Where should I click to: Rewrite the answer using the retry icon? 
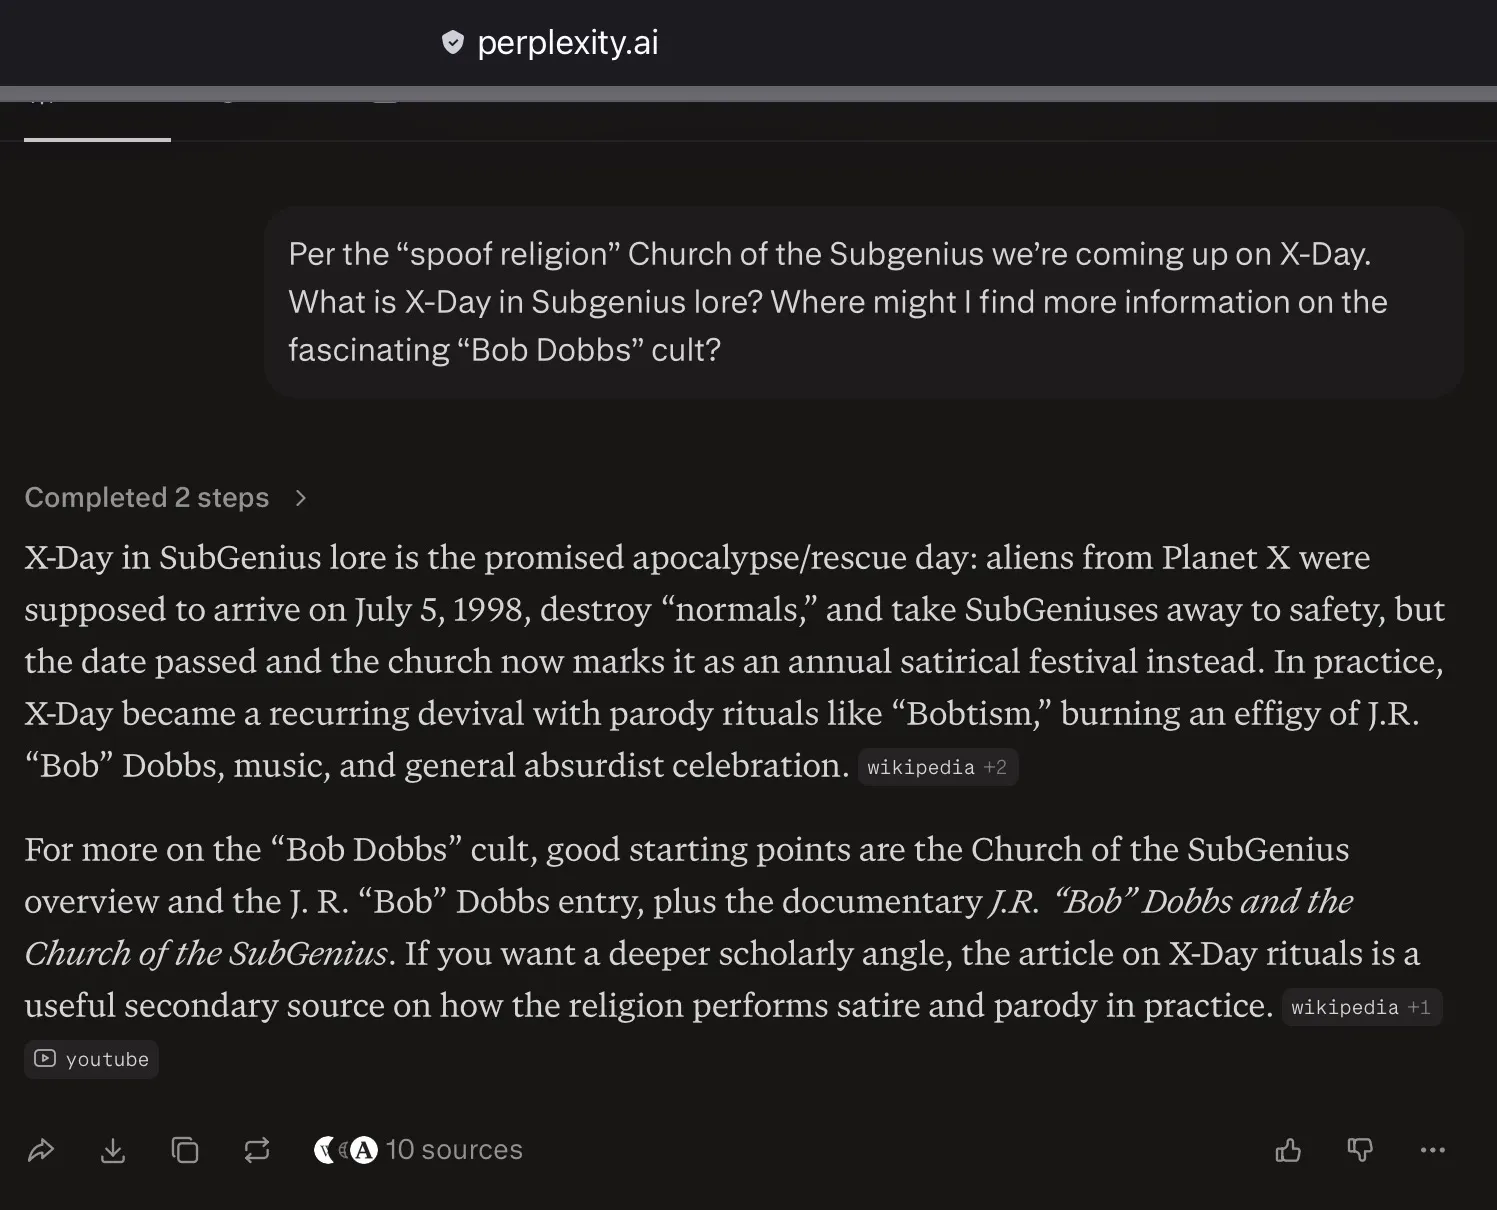(x=257, y=1150)
